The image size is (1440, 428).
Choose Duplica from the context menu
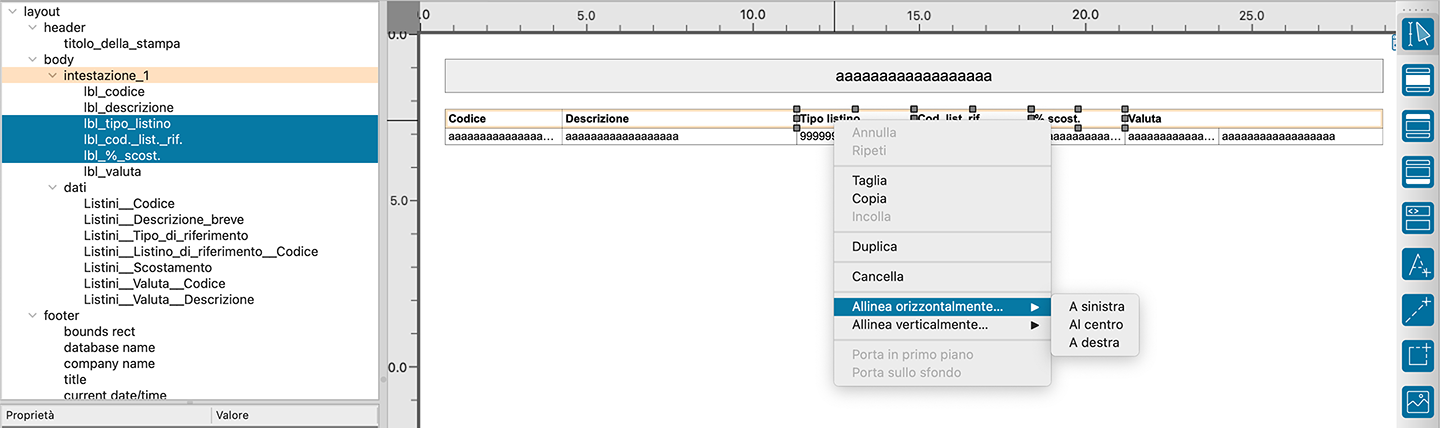tap(874, 247)
